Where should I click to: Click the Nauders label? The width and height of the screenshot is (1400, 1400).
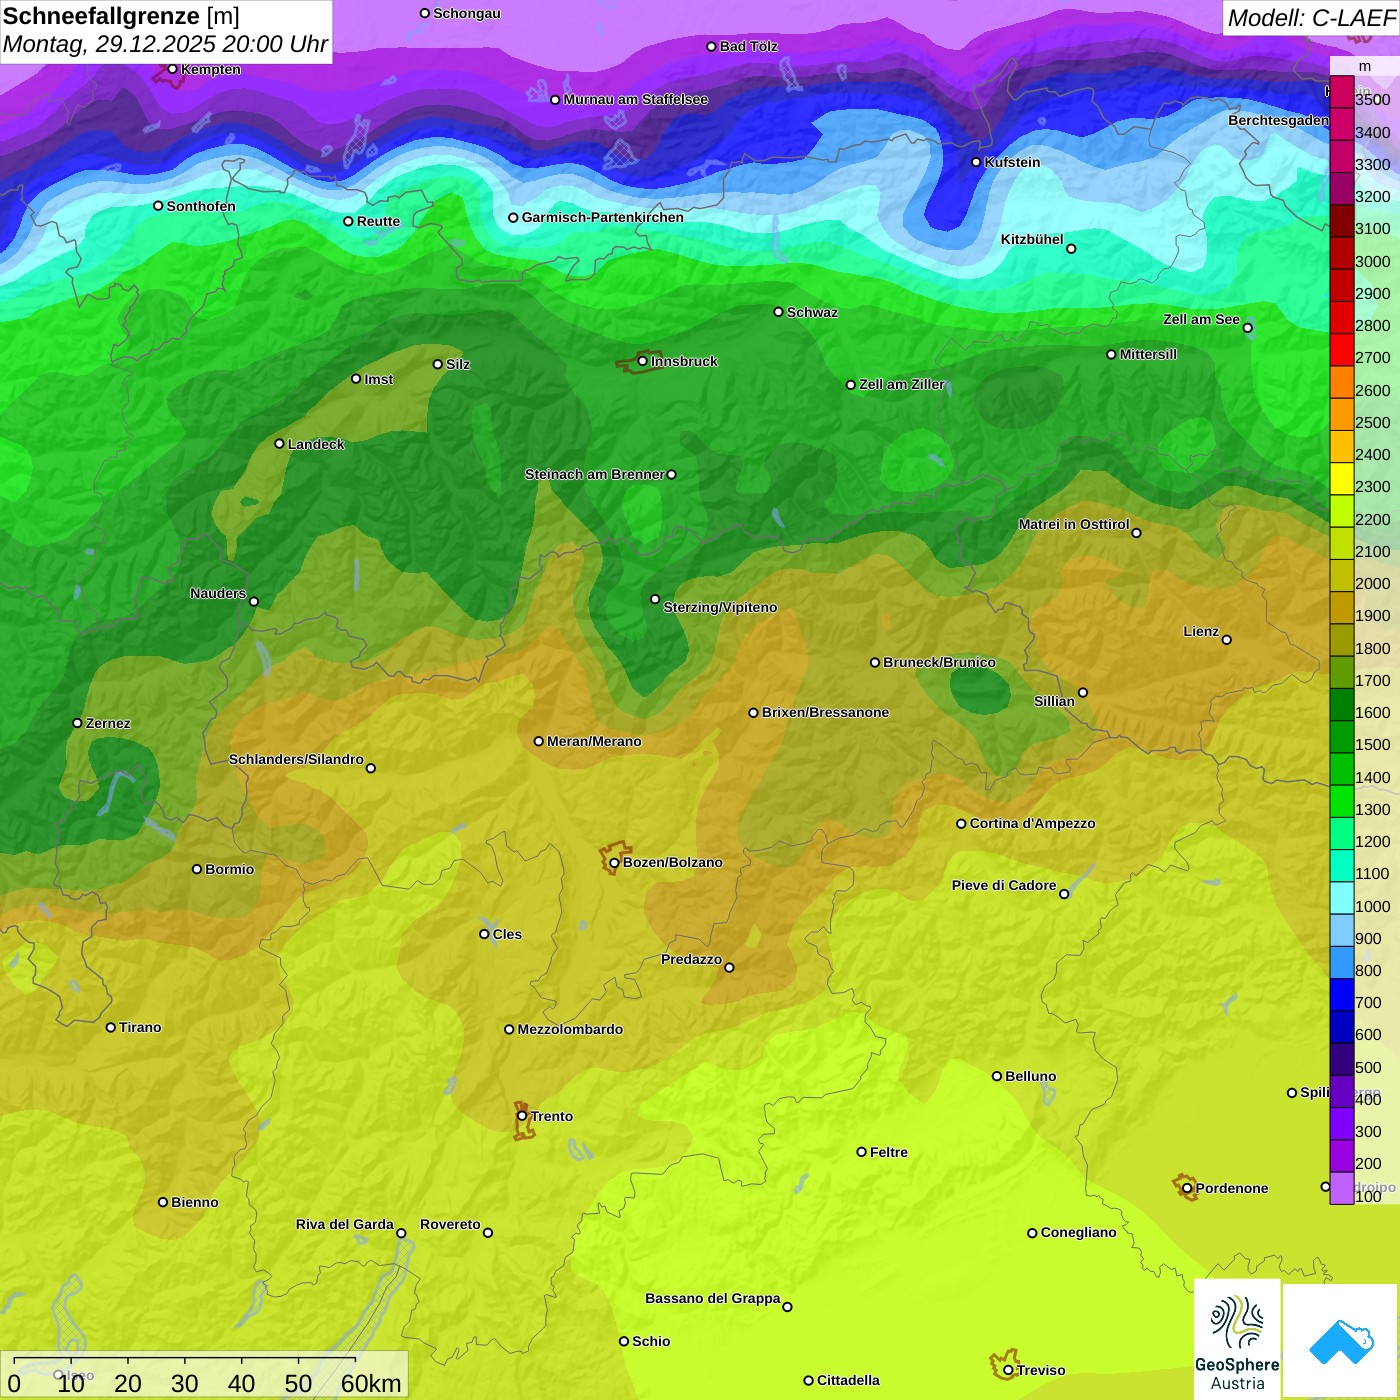tap(218, 593)
